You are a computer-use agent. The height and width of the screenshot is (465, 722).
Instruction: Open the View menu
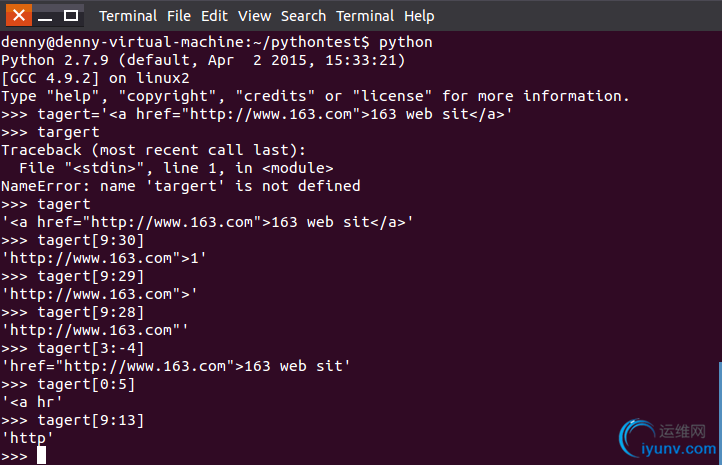coord(254,16)
